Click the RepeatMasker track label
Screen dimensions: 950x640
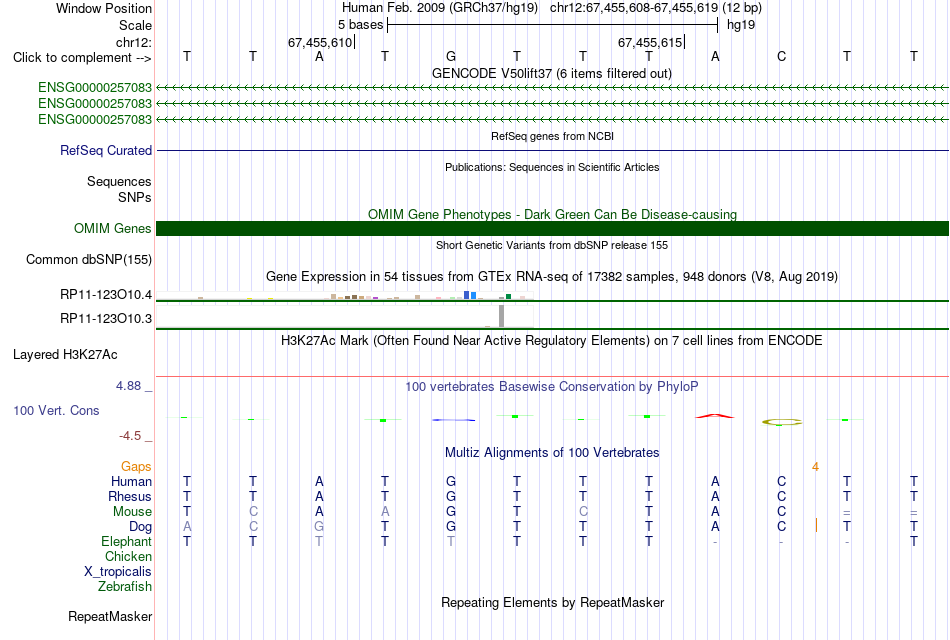[110, 616]
